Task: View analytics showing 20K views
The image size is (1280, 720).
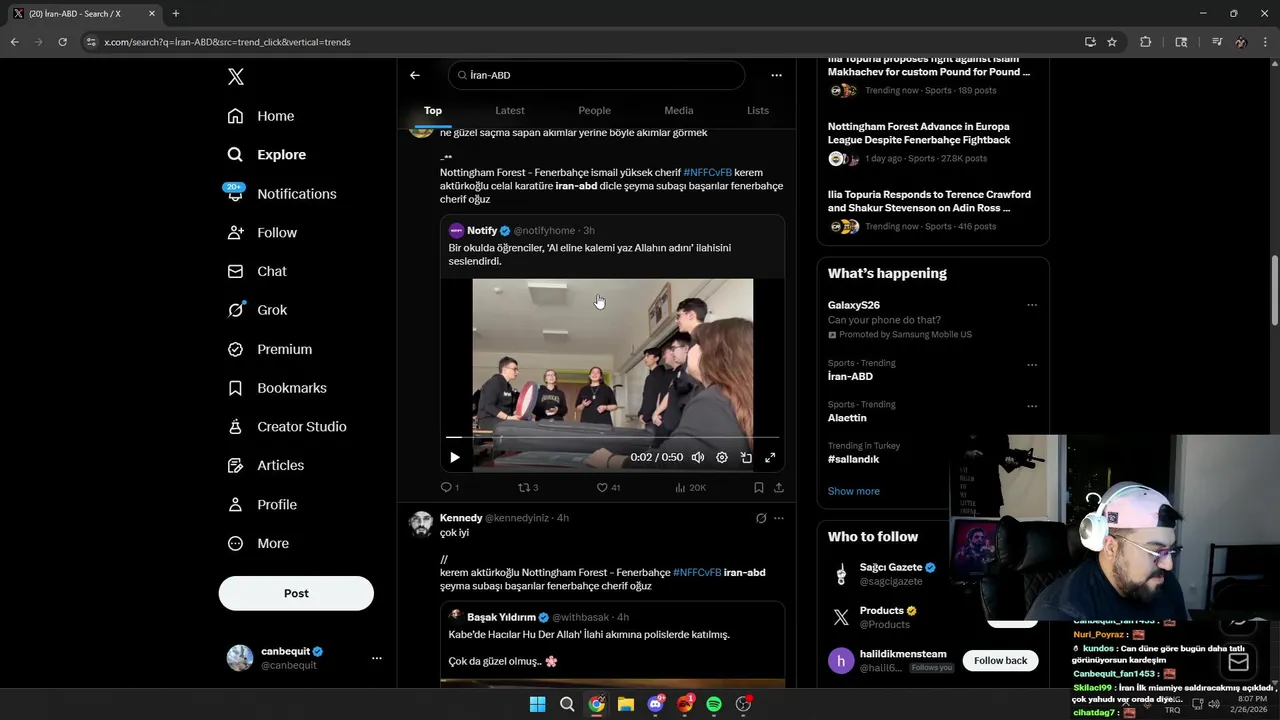Action: coord(690,488)
